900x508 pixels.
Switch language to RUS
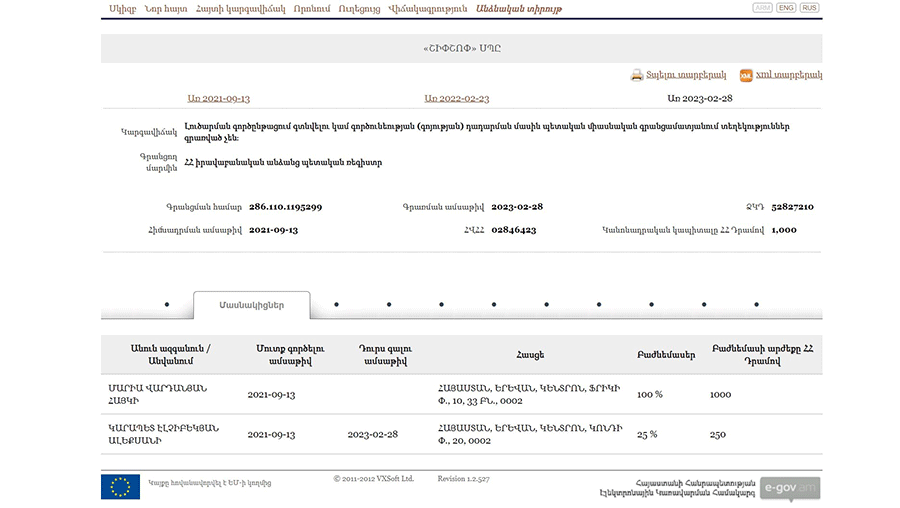click(x=809, y=8)
